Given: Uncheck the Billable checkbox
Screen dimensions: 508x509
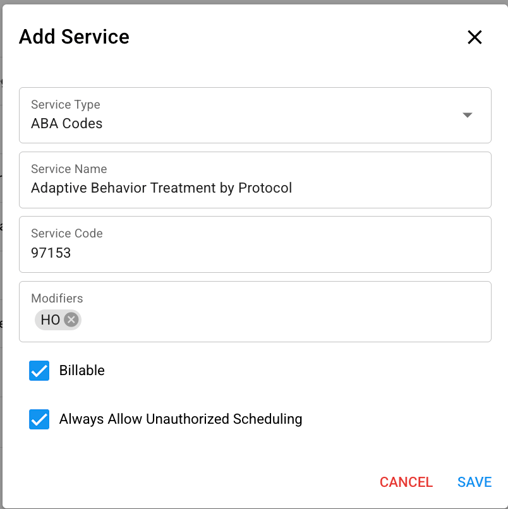Looking at the screenshot, I should (x=39, y=371).
